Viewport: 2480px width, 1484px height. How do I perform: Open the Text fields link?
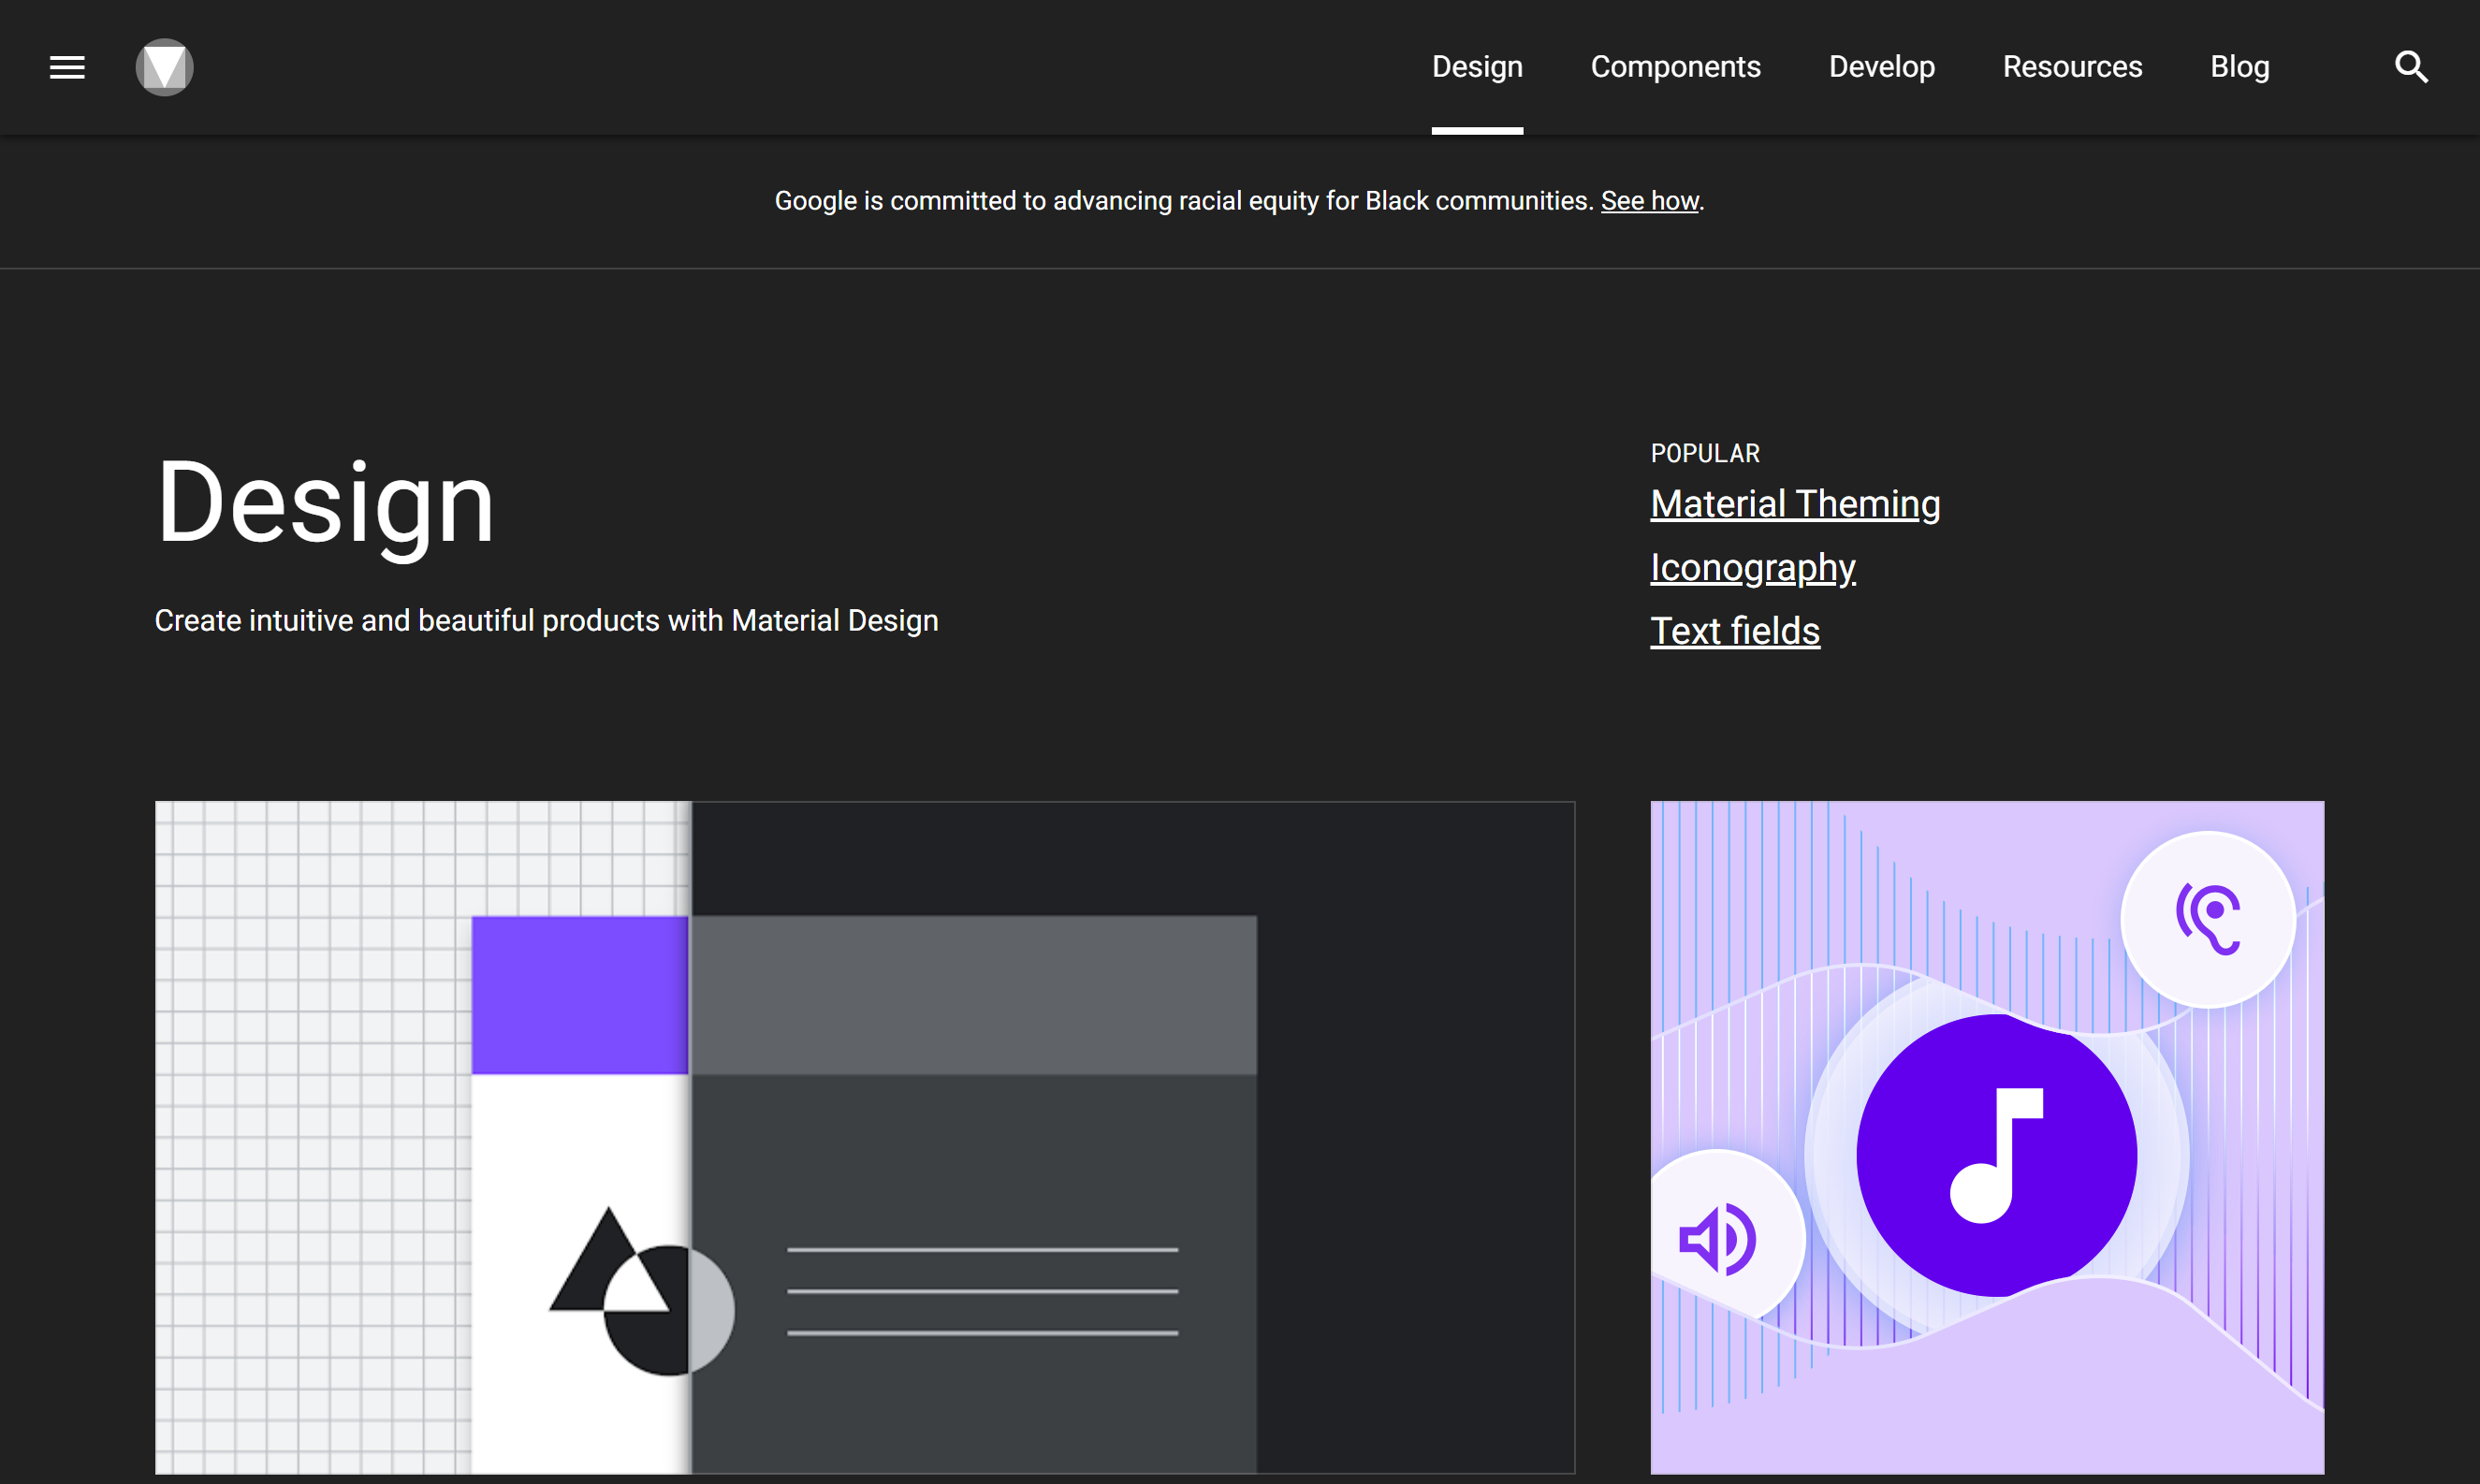[1735, 631]
